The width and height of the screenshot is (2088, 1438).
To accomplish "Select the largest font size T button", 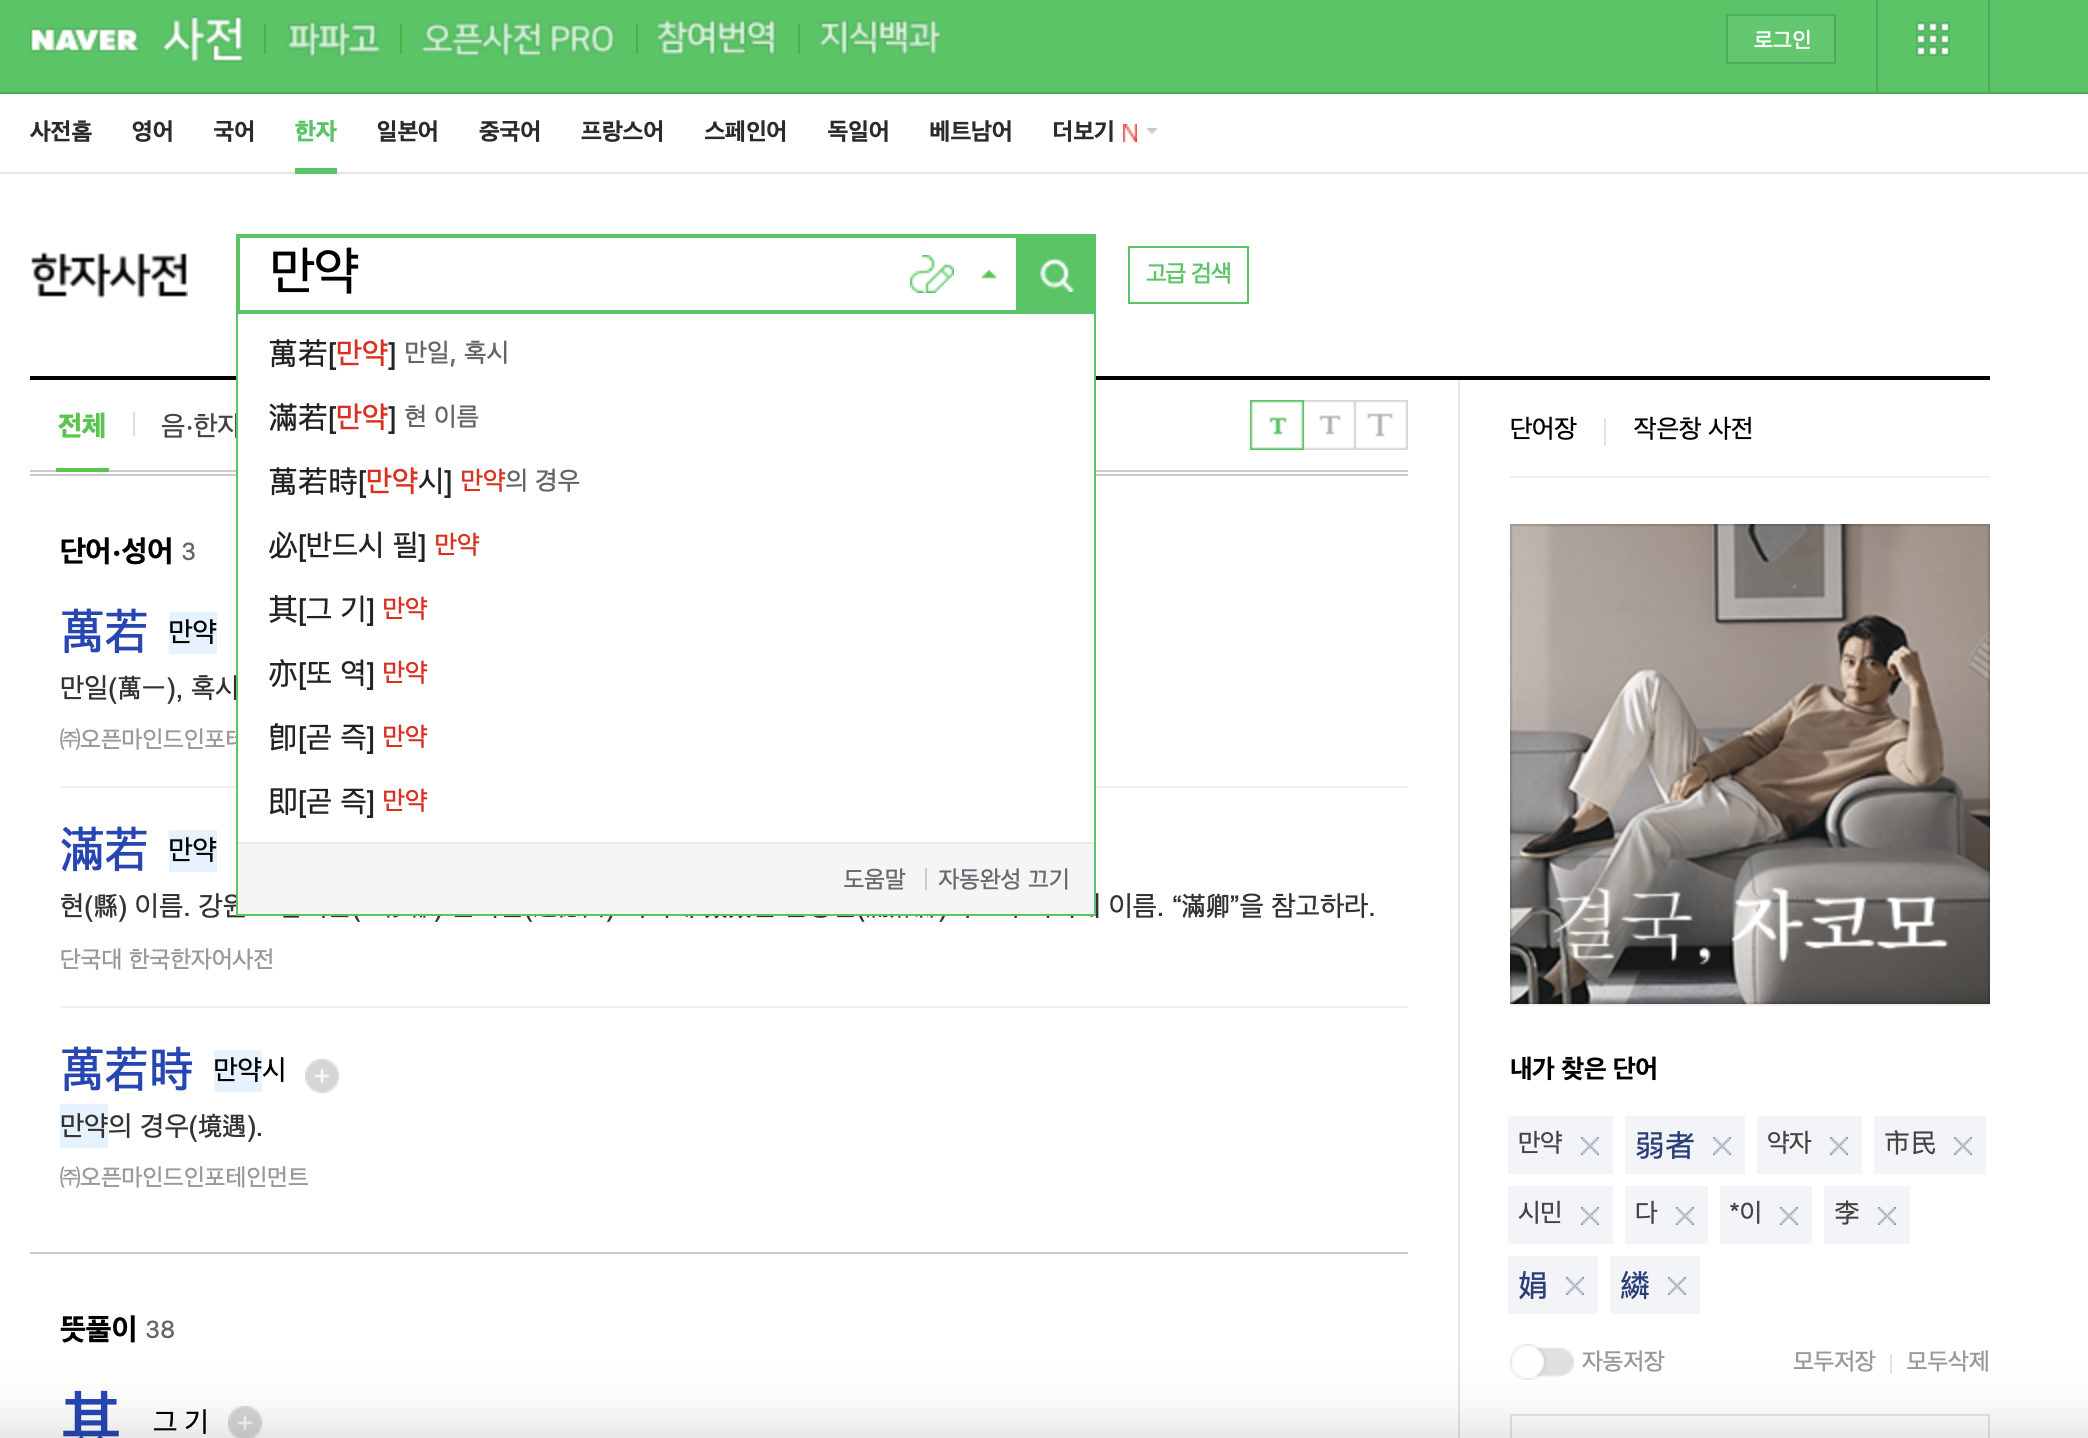I will point(1380,426).
